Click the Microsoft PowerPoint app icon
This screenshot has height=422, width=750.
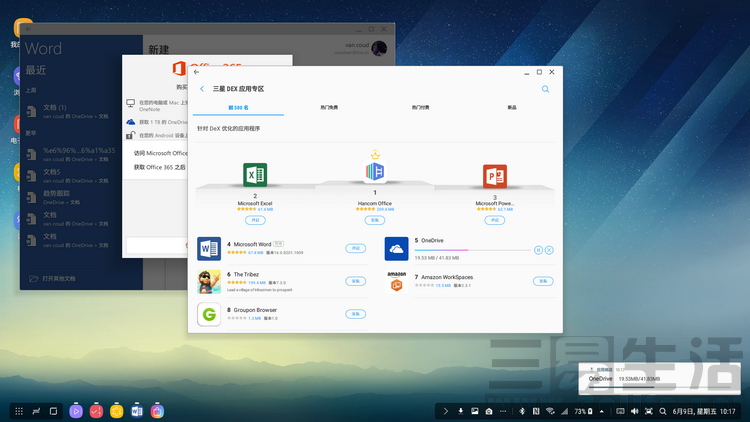tap(494, 175)
